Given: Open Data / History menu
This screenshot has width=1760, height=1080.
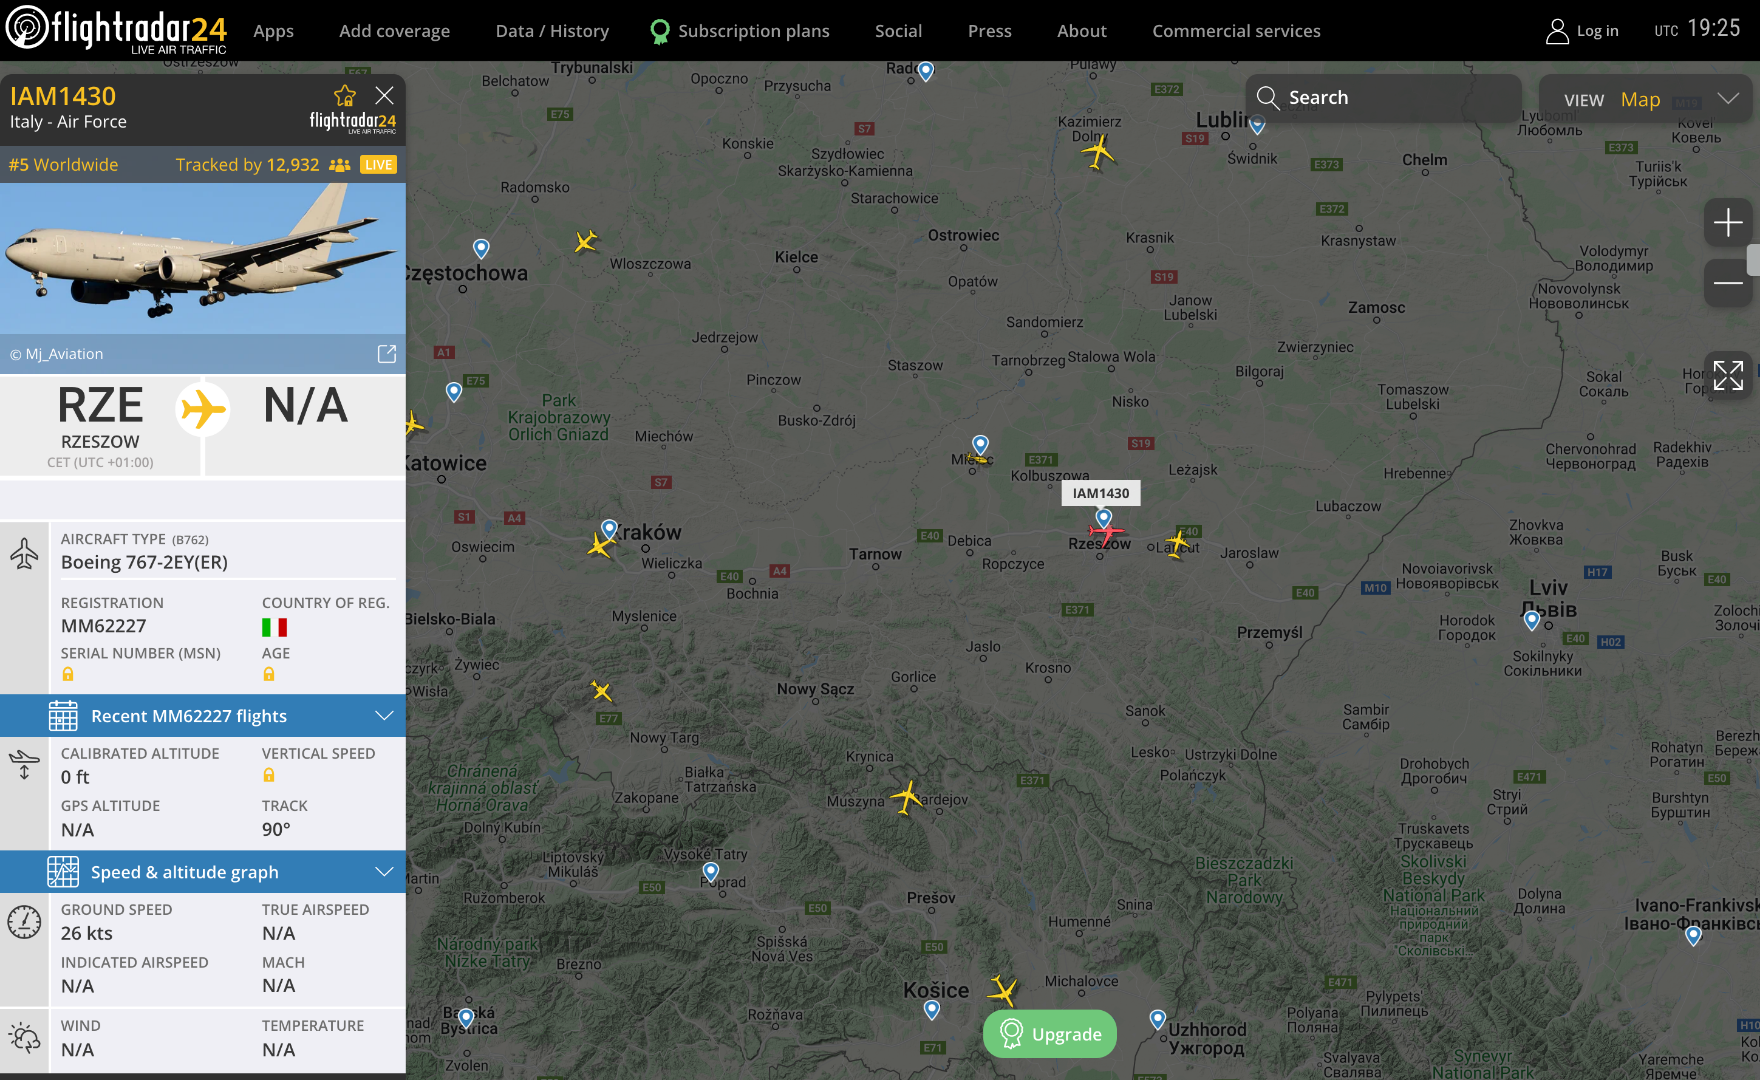Looking at the screenshot, I should click(552, 31).
